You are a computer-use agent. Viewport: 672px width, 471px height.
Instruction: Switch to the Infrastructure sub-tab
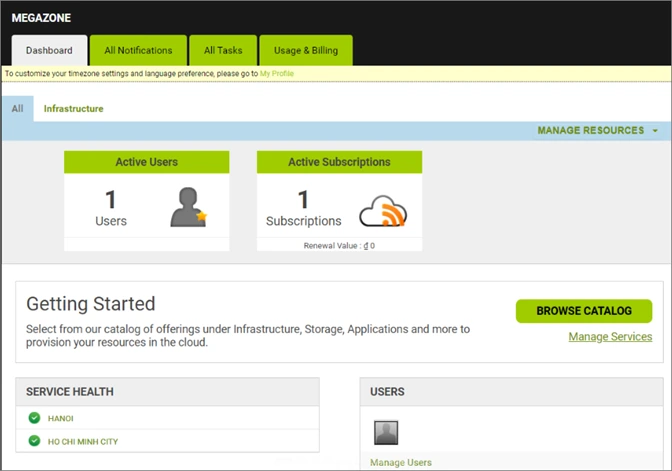(73, 109)
